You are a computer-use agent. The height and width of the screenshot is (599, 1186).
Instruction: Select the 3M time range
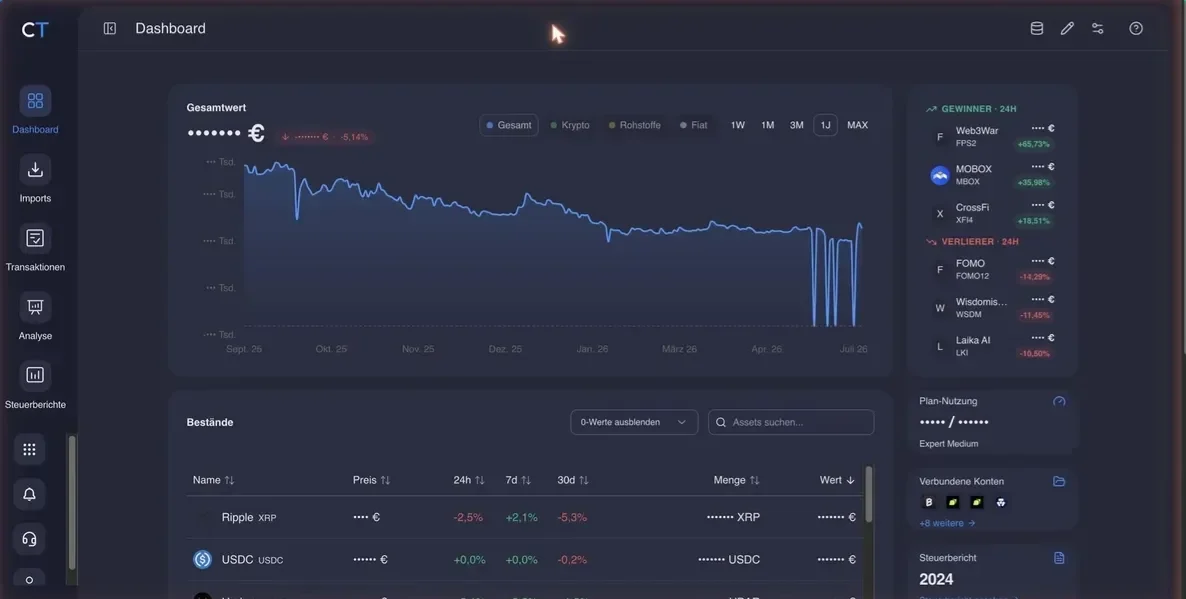796,125
